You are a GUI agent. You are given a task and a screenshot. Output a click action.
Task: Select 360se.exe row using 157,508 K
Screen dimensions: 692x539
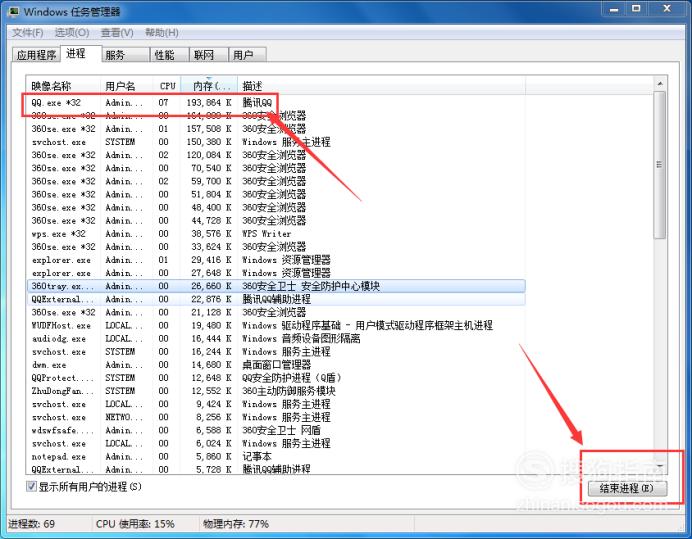coord(276,129)
